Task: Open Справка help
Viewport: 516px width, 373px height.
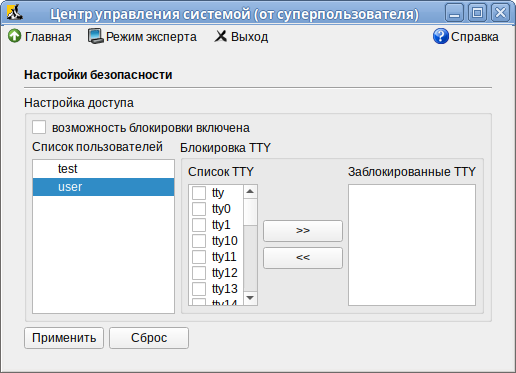Action: pyautogui.click(x=466, y=36)
